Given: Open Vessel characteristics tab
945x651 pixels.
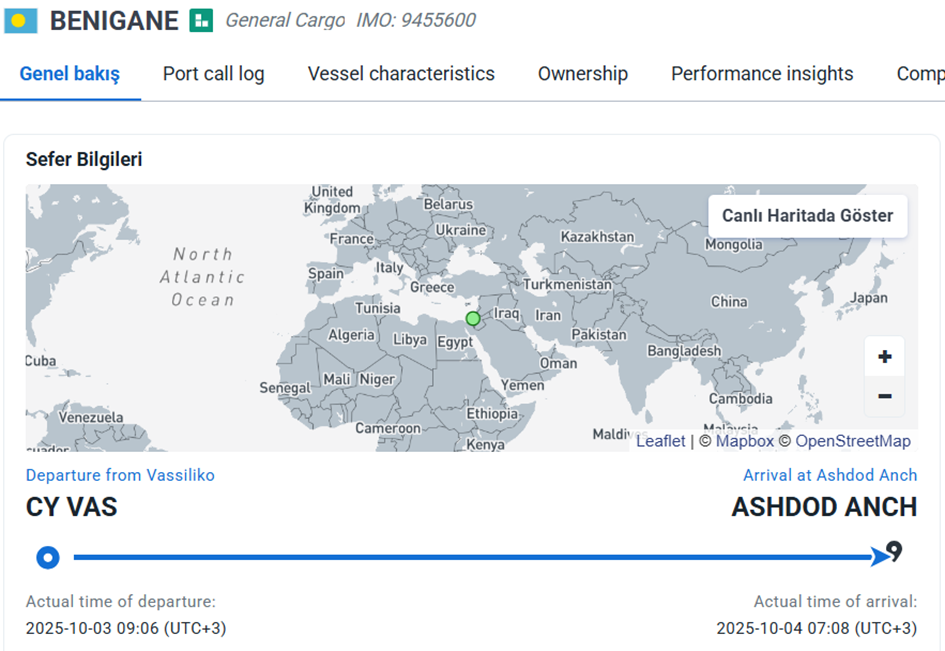Looking at the screenshot, I should 401,74.
